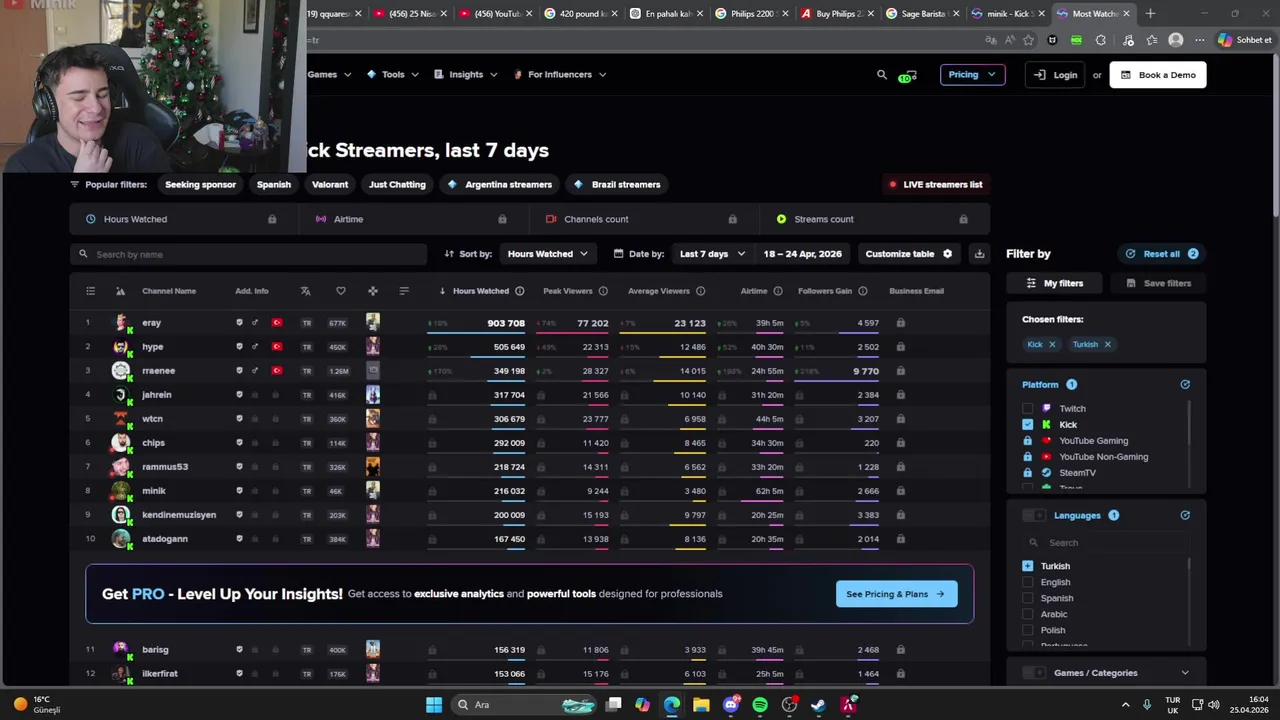Check the Arabic language checkbox

1028,614
